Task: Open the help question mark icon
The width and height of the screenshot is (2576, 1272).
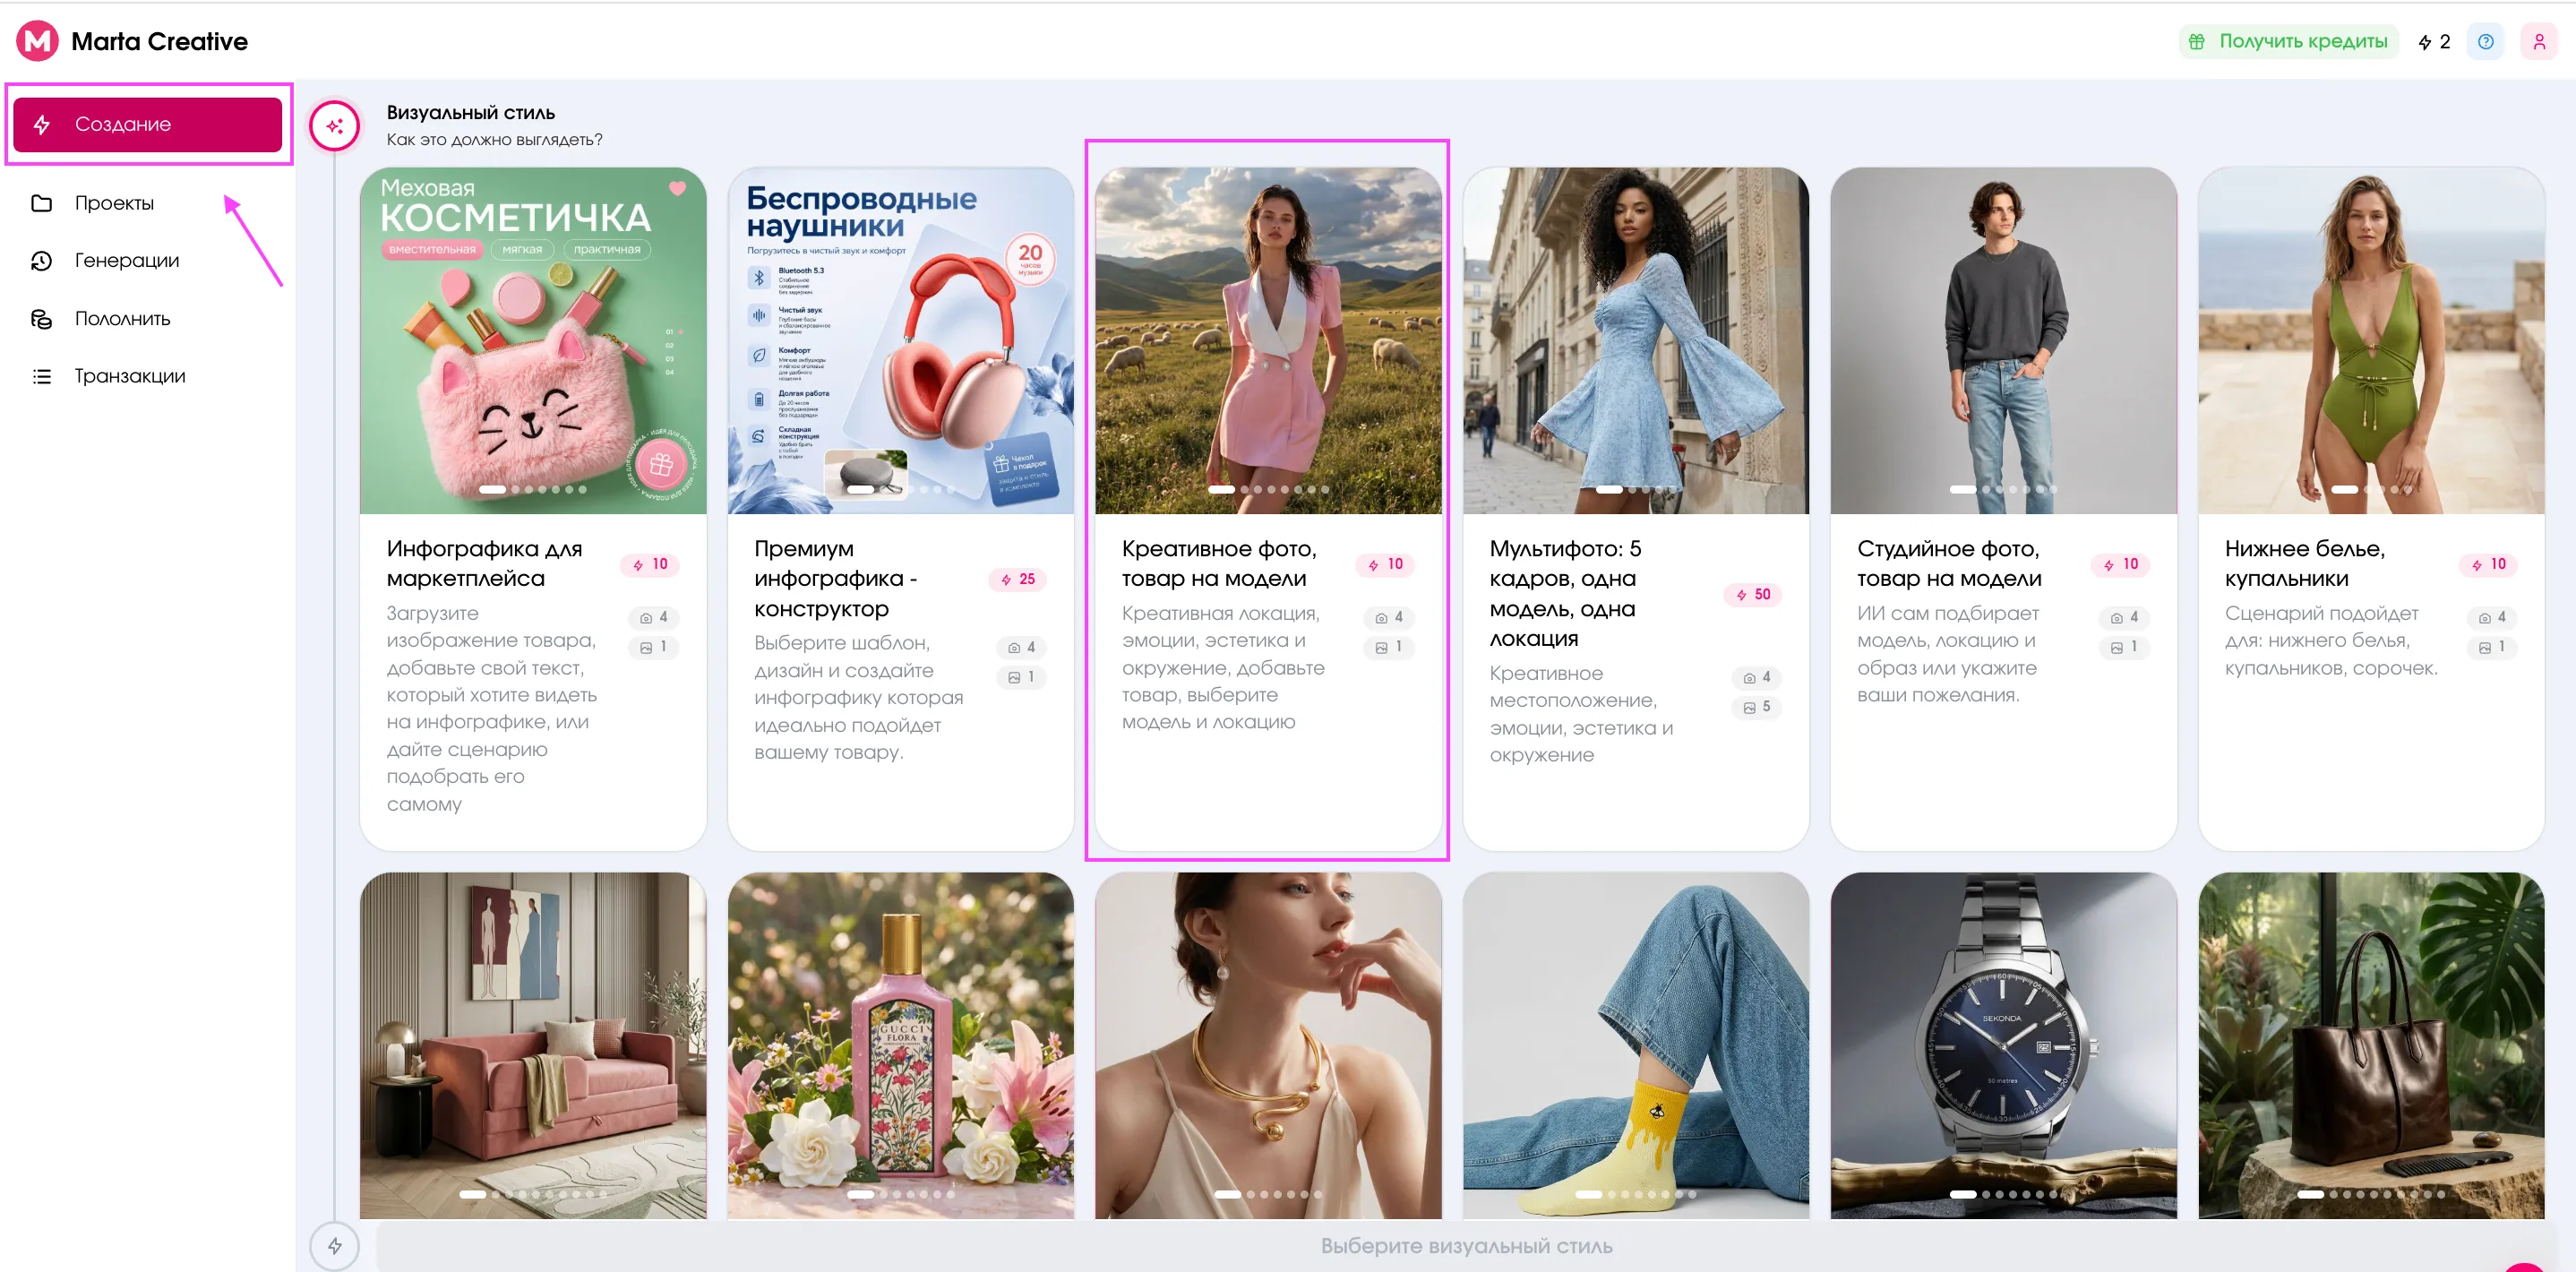Action: coord(2485,42)
